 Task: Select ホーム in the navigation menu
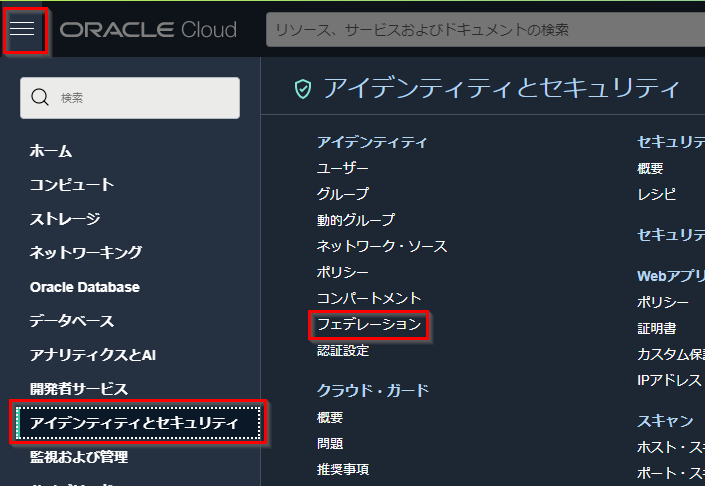51,151
